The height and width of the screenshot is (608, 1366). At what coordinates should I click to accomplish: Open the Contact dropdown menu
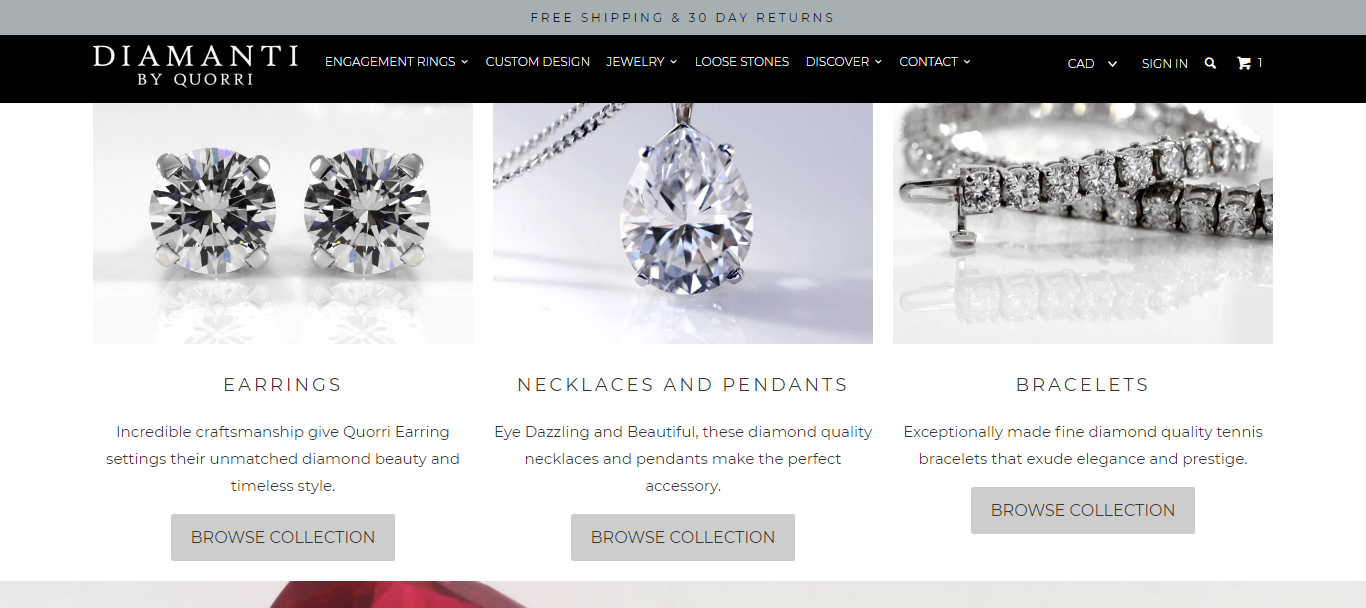click(935, 62)
